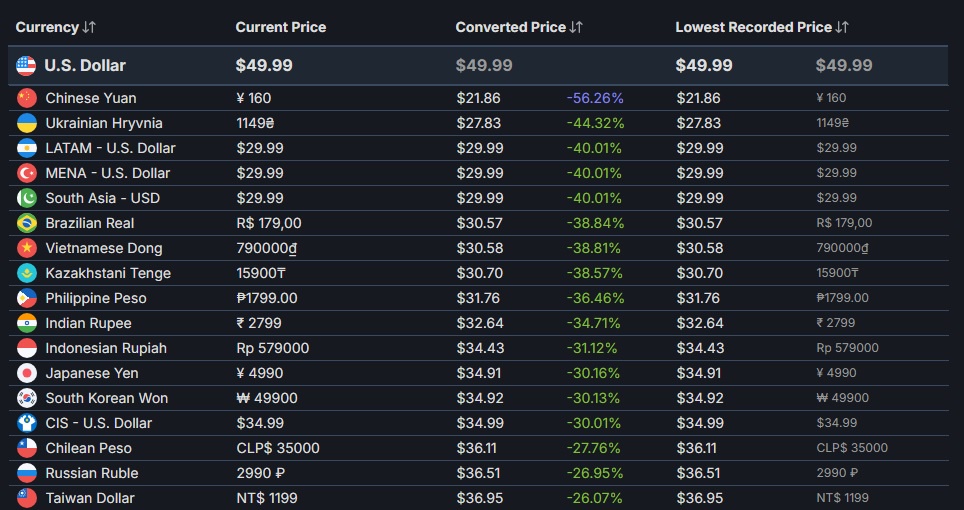This screenshot has height=510, width=964.
Task: Click the Current Price column header
Action: tap(280, 27)
